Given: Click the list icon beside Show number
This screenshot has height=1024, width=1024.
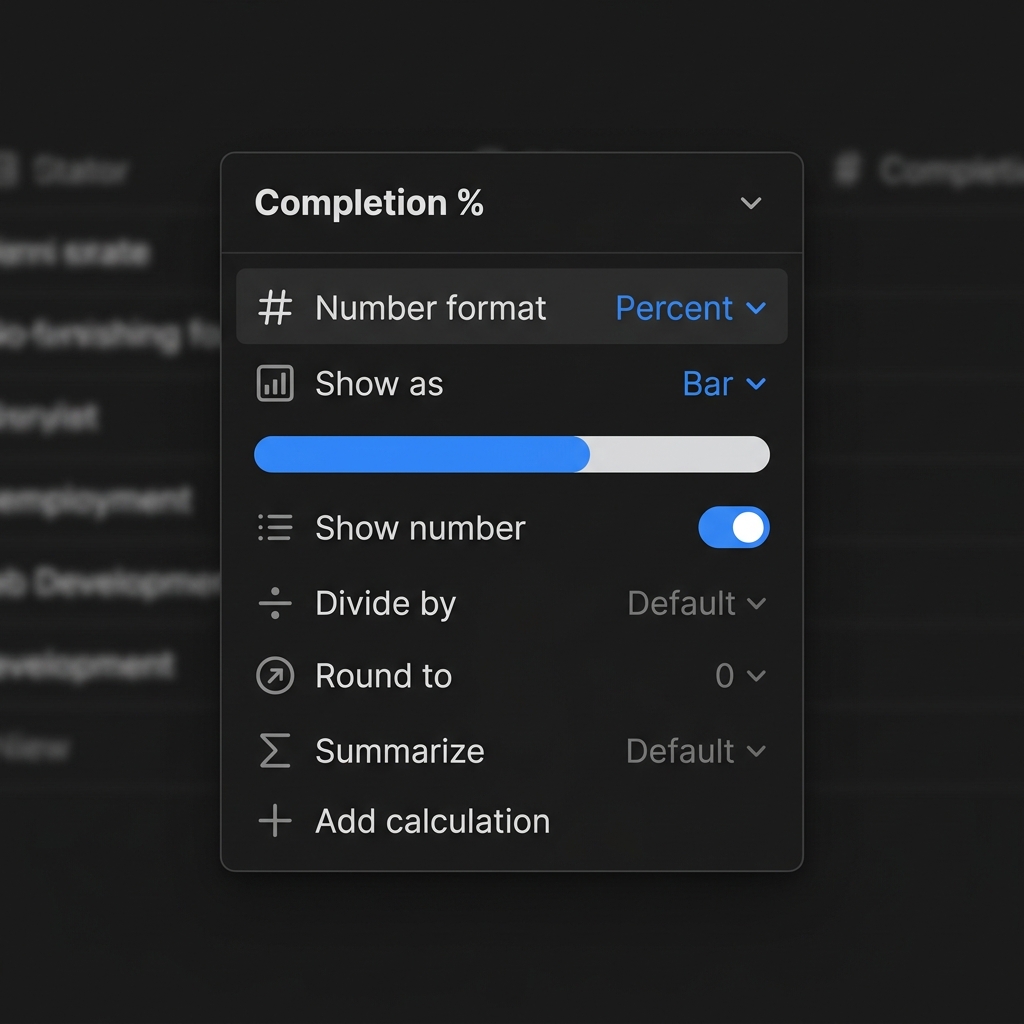Looking at the screenshot, I should click(x=275, y=528).
